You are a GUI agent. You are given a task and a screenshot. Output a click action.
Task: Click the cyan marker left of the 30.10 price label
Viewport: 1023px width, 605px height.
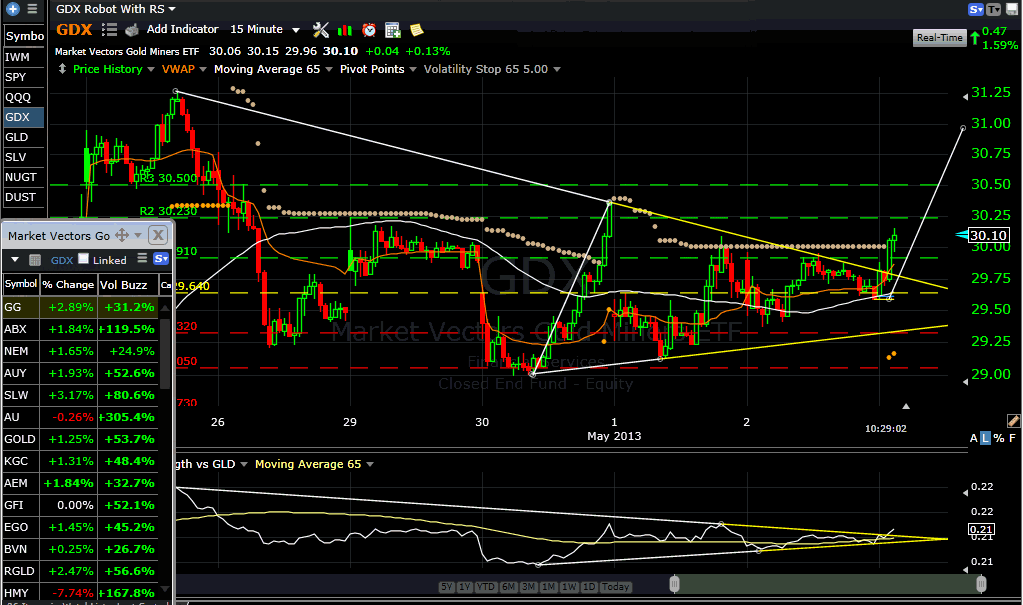point(961,235)
